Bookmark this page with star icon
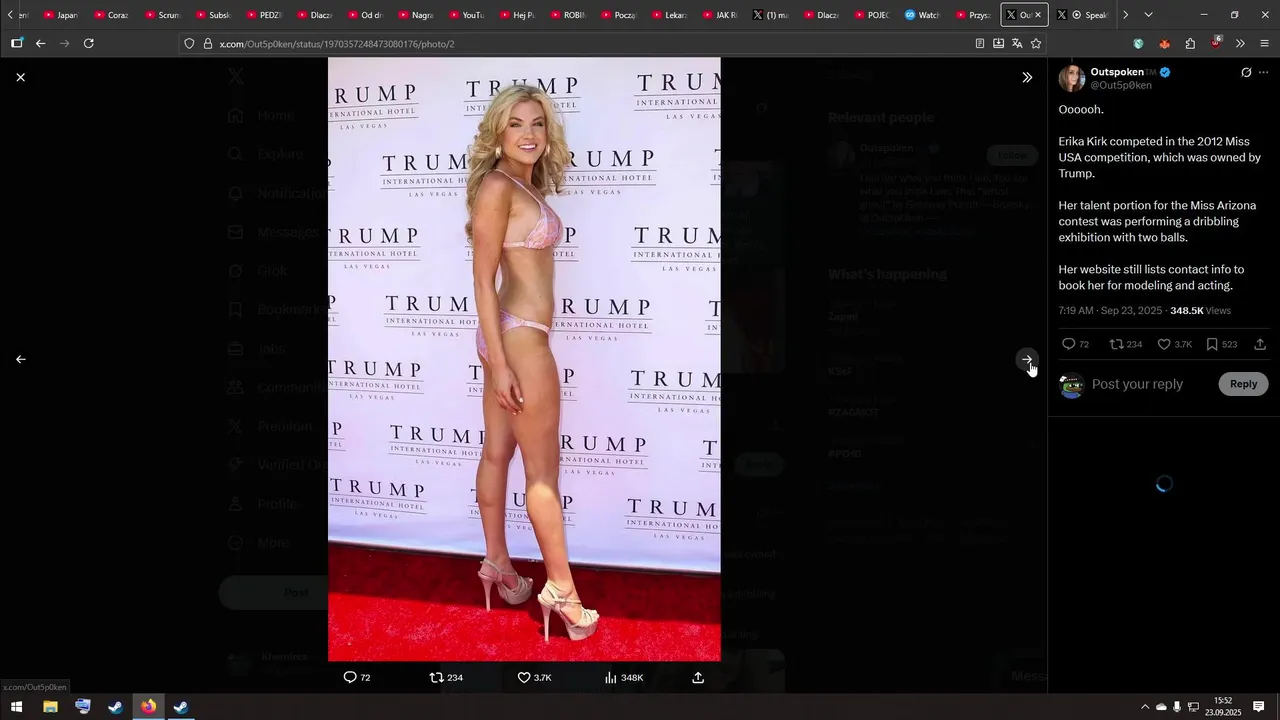The height and width of the screenshot is (720, 1280). coord(1036,43)
